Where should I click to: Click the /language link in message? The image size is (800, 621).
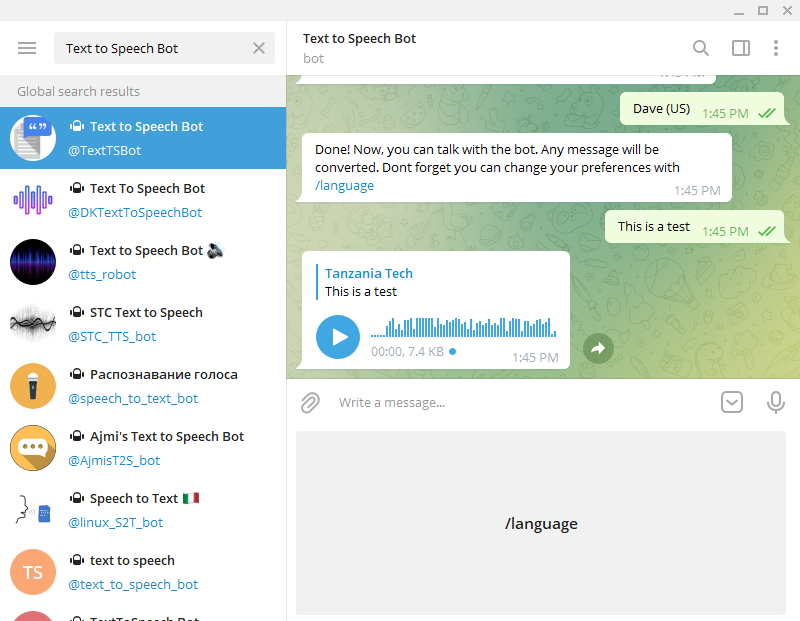click(344, 186)
